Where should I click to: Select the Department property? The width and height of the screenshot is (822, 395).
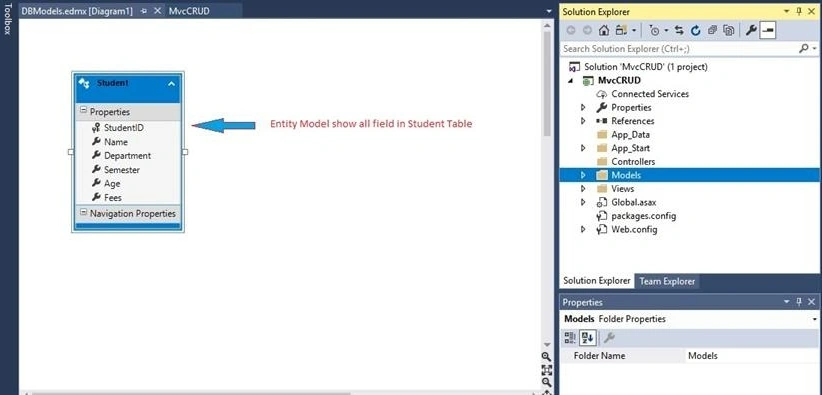(x=127, y=156)
